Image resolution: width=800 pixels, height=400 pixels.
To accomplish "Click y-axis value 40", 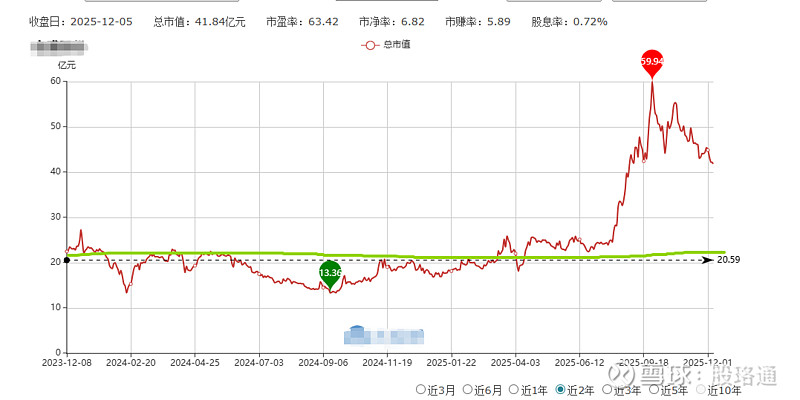I will click(x=55, y=172).
